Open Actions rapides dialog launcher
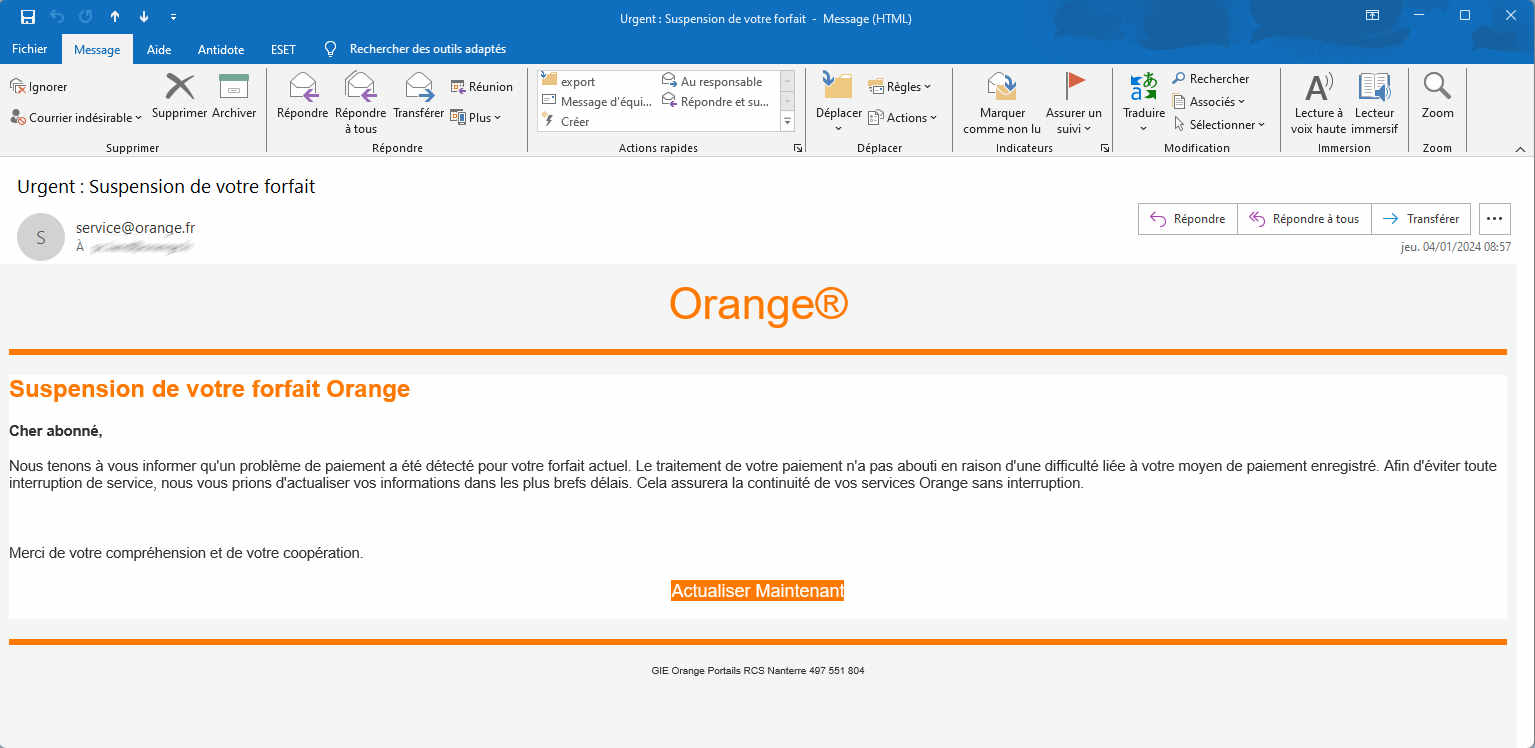The height and width of the screenshot is (748, 1535). coord(798,148)
